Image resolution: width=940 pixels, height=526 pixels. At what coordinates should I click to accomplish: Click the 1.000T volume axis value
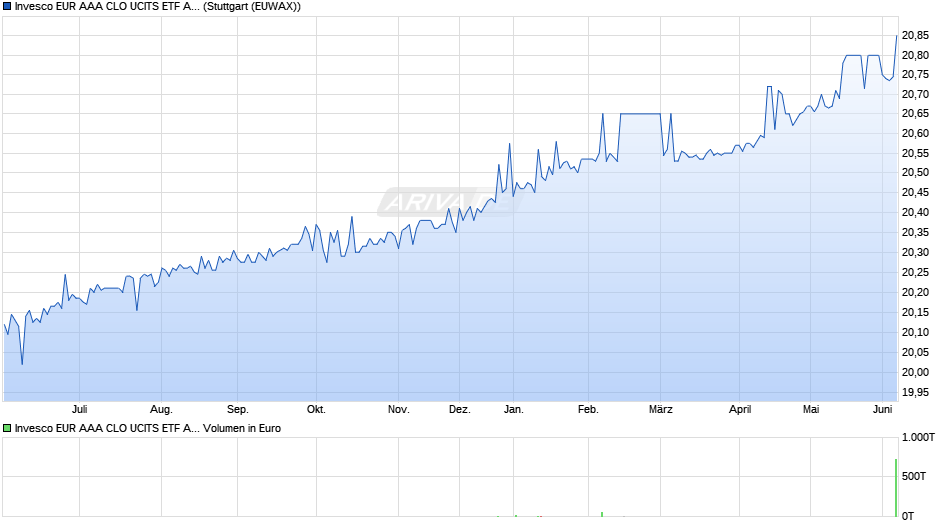click(x=918, y=438)
